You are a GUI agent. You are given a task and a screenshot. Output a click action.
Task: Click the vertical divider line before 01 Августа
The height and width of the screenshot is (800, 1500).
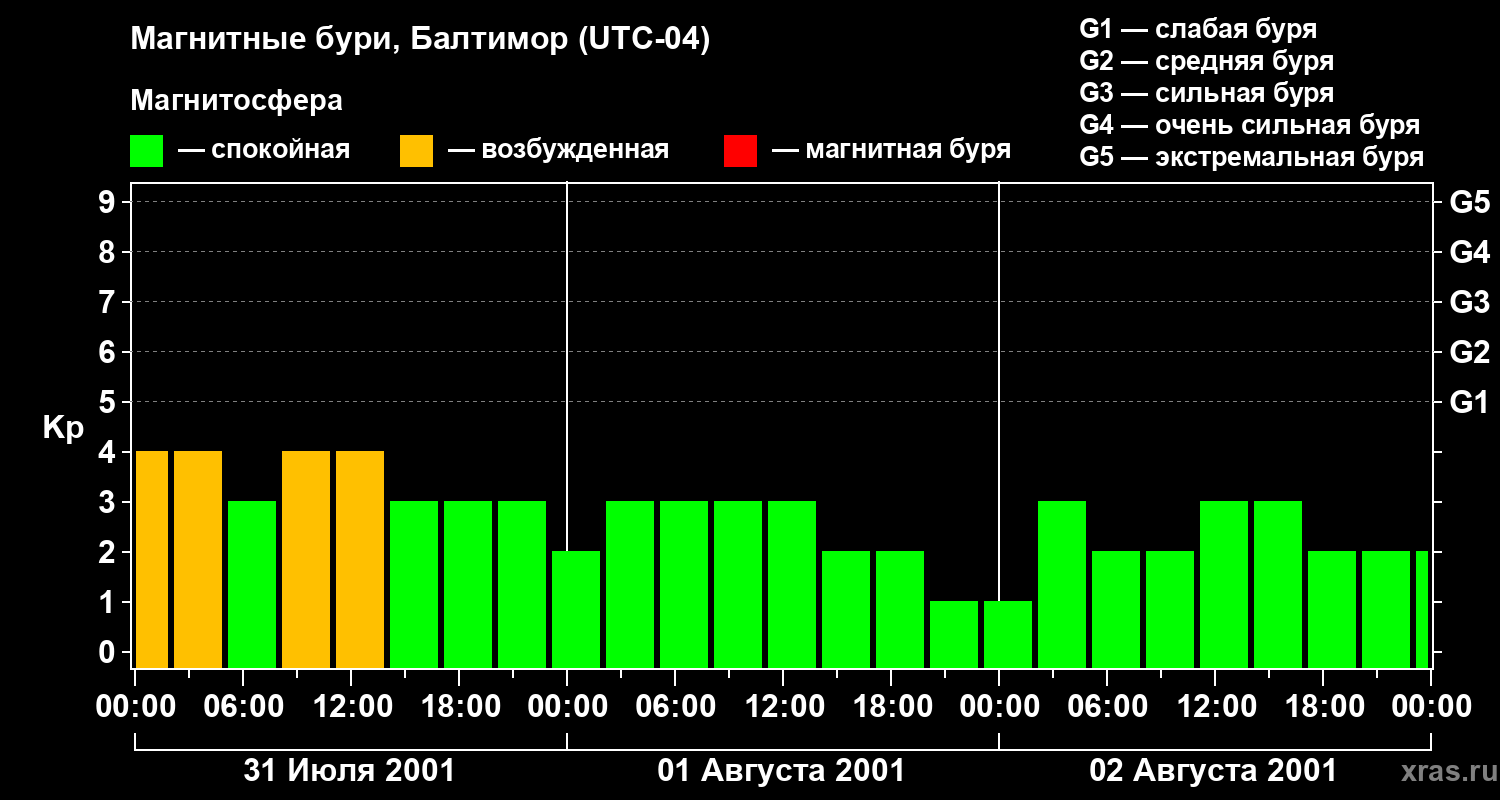click(567, 425)
